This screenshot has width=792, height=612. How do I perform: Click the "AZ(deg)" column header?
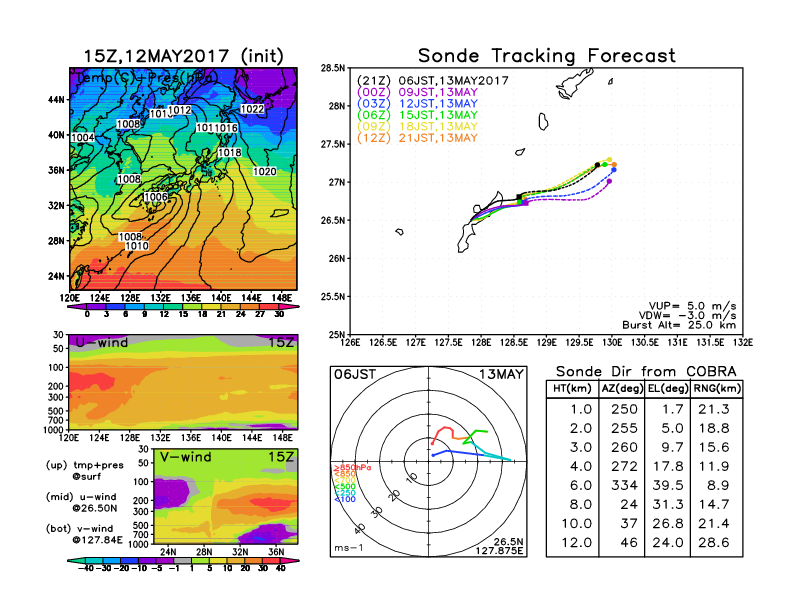click(x=622, y=389)
